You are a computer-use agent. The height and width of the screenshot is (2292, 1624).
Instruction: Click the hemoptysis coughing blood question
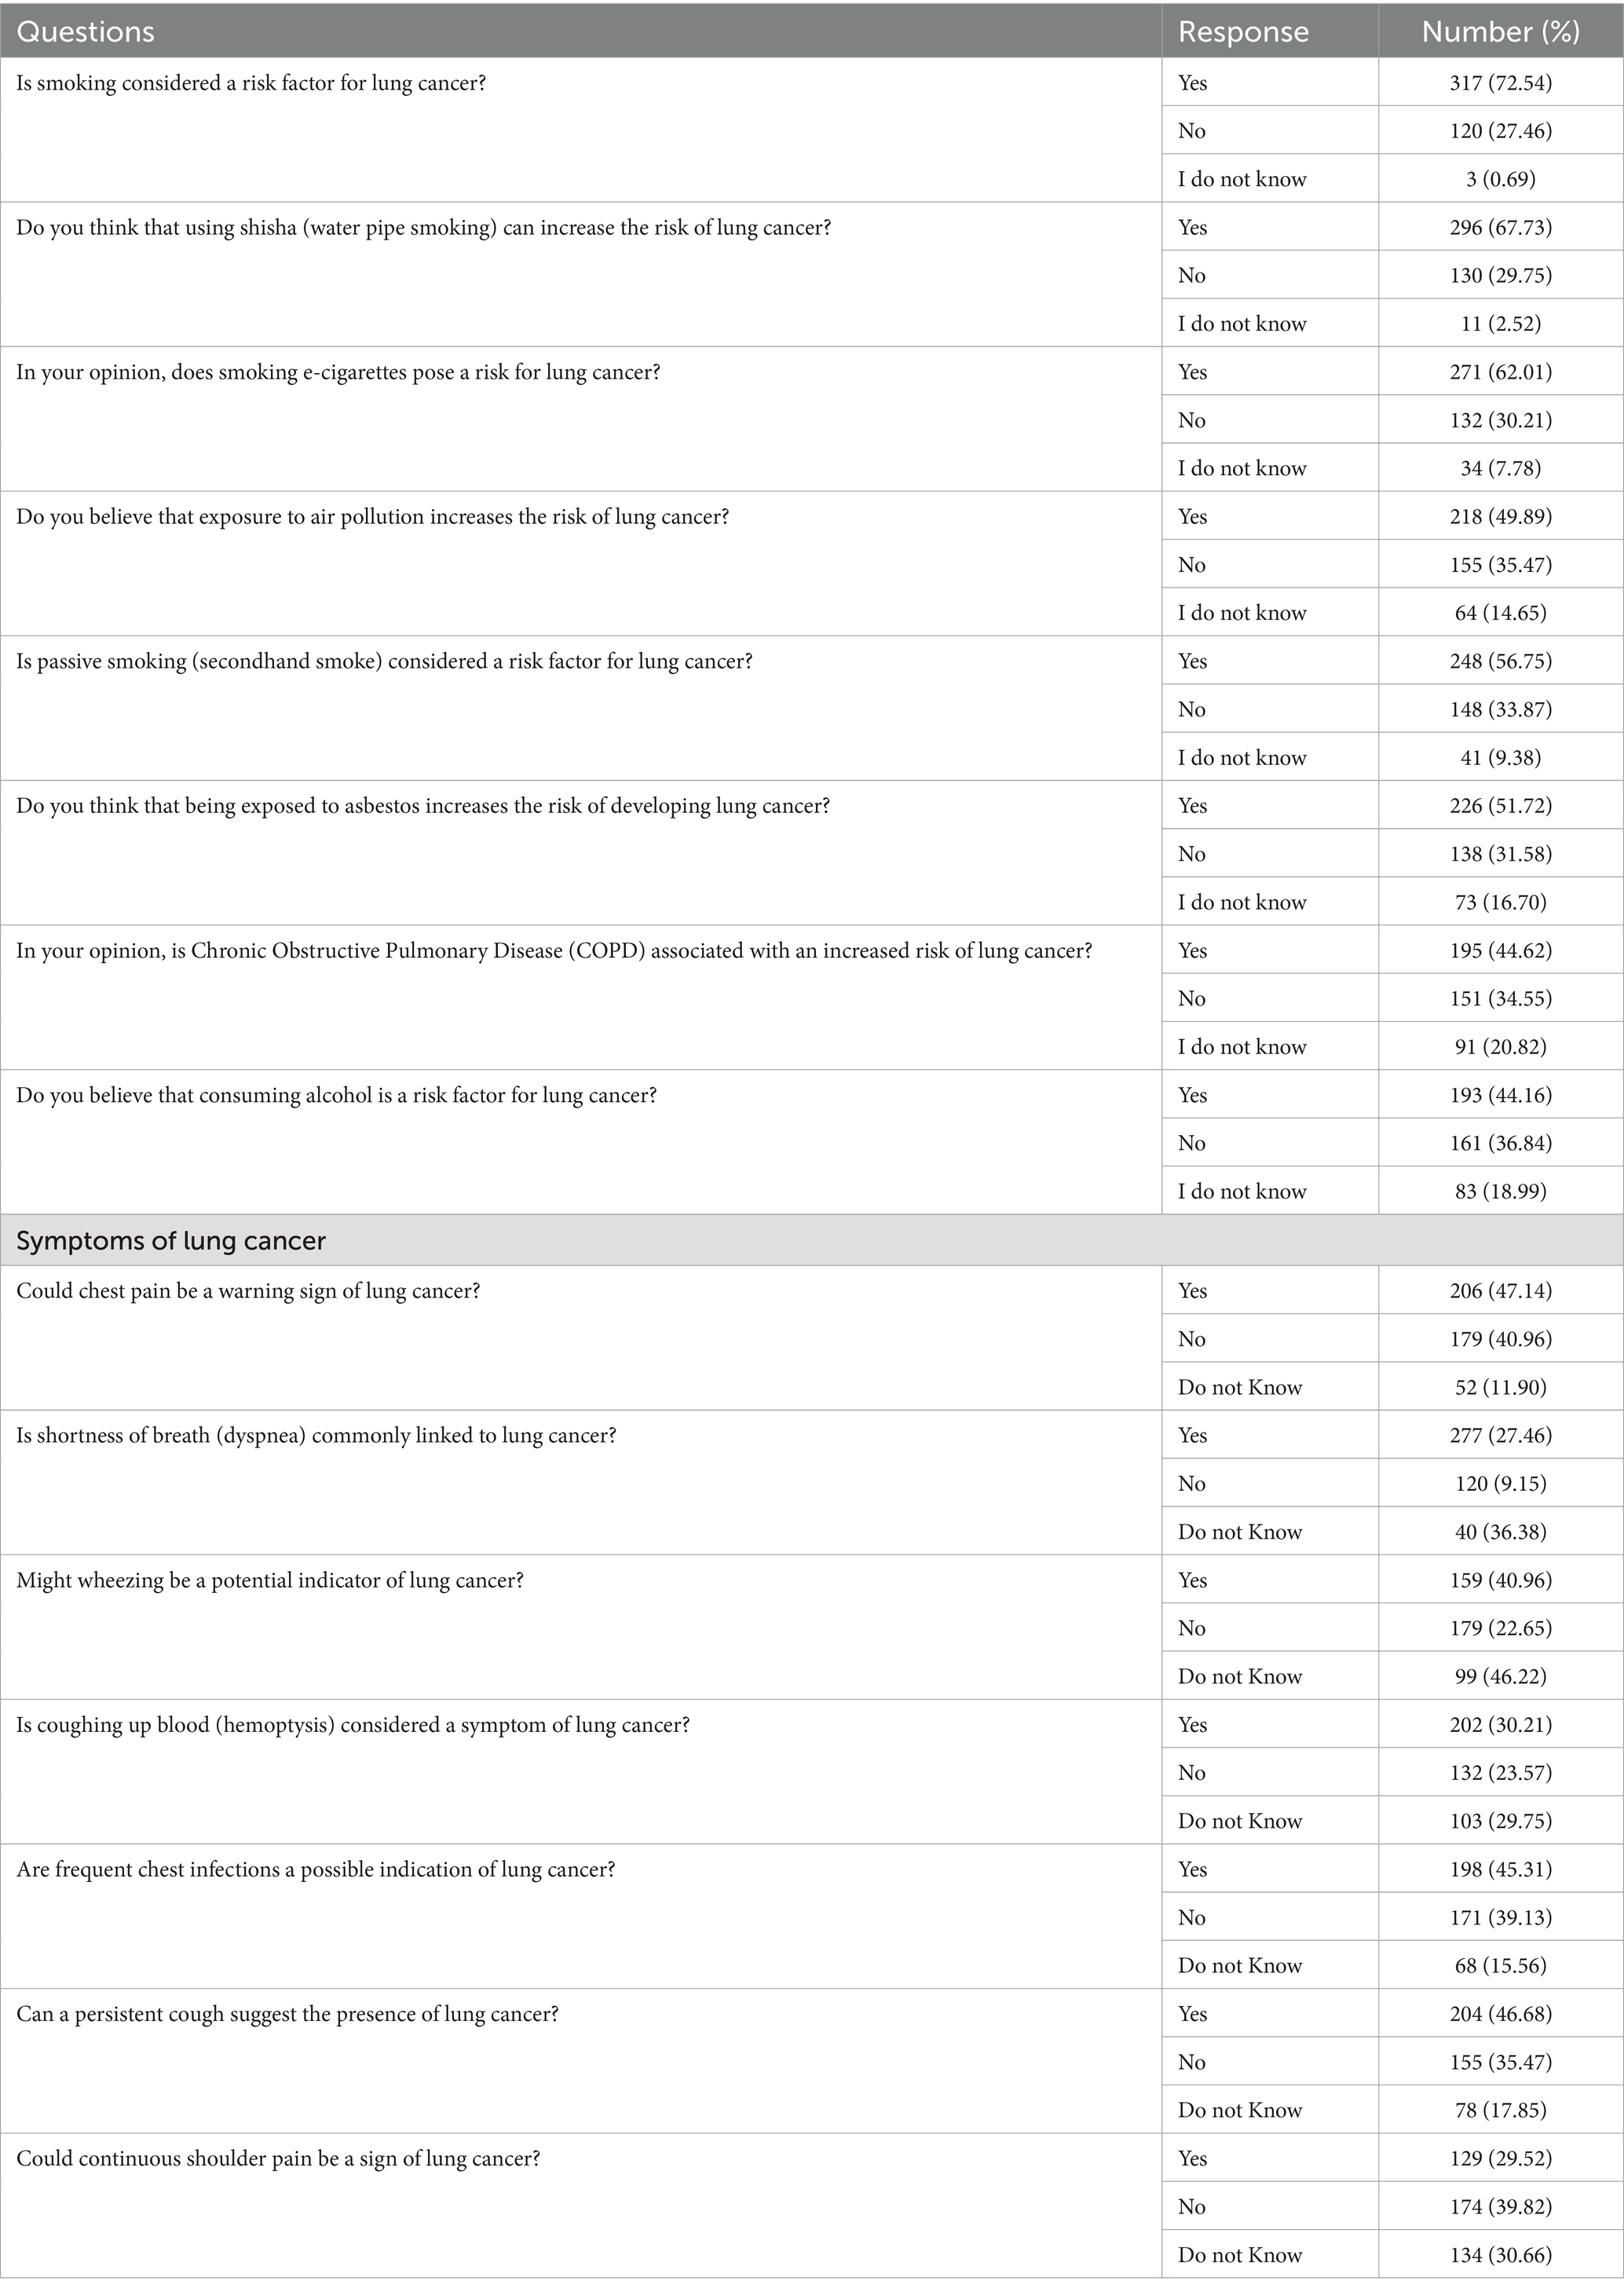[353, 1725]
